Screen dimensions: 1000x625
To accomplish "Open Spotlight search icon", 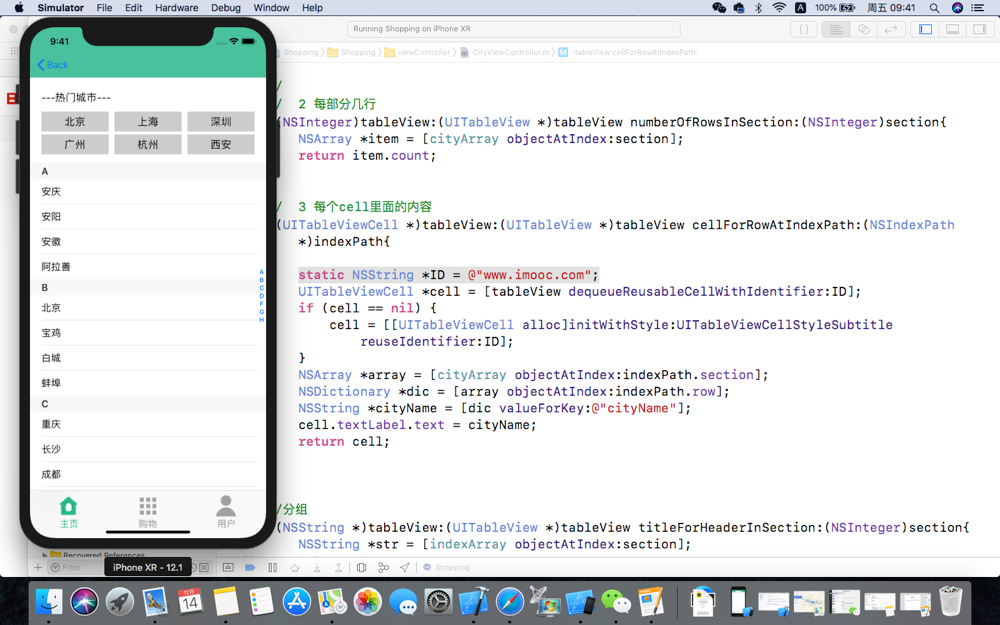I will coord(934,8).
